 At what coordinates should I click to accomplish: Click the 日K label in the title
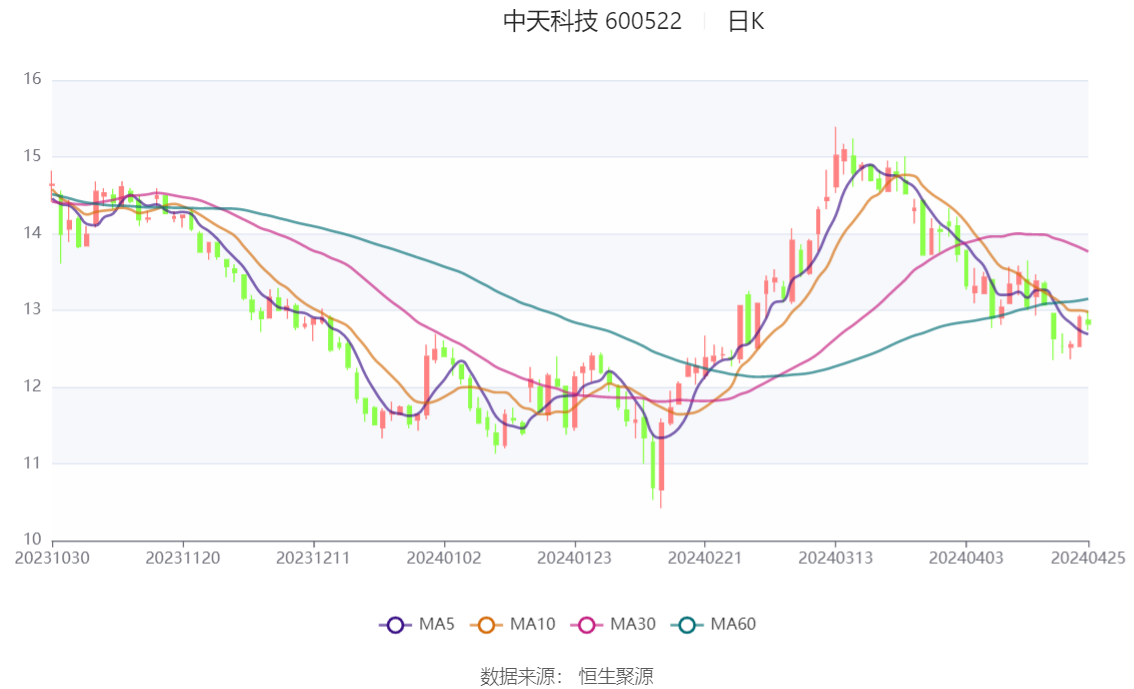click(746, 21)
